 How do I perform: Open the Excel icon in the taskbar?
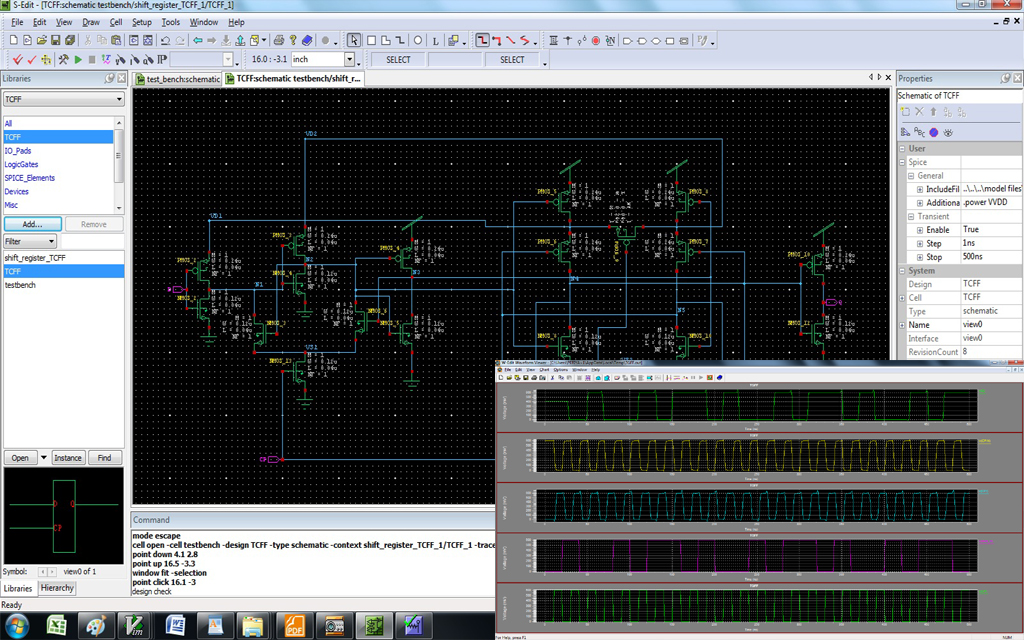point(56,626)
